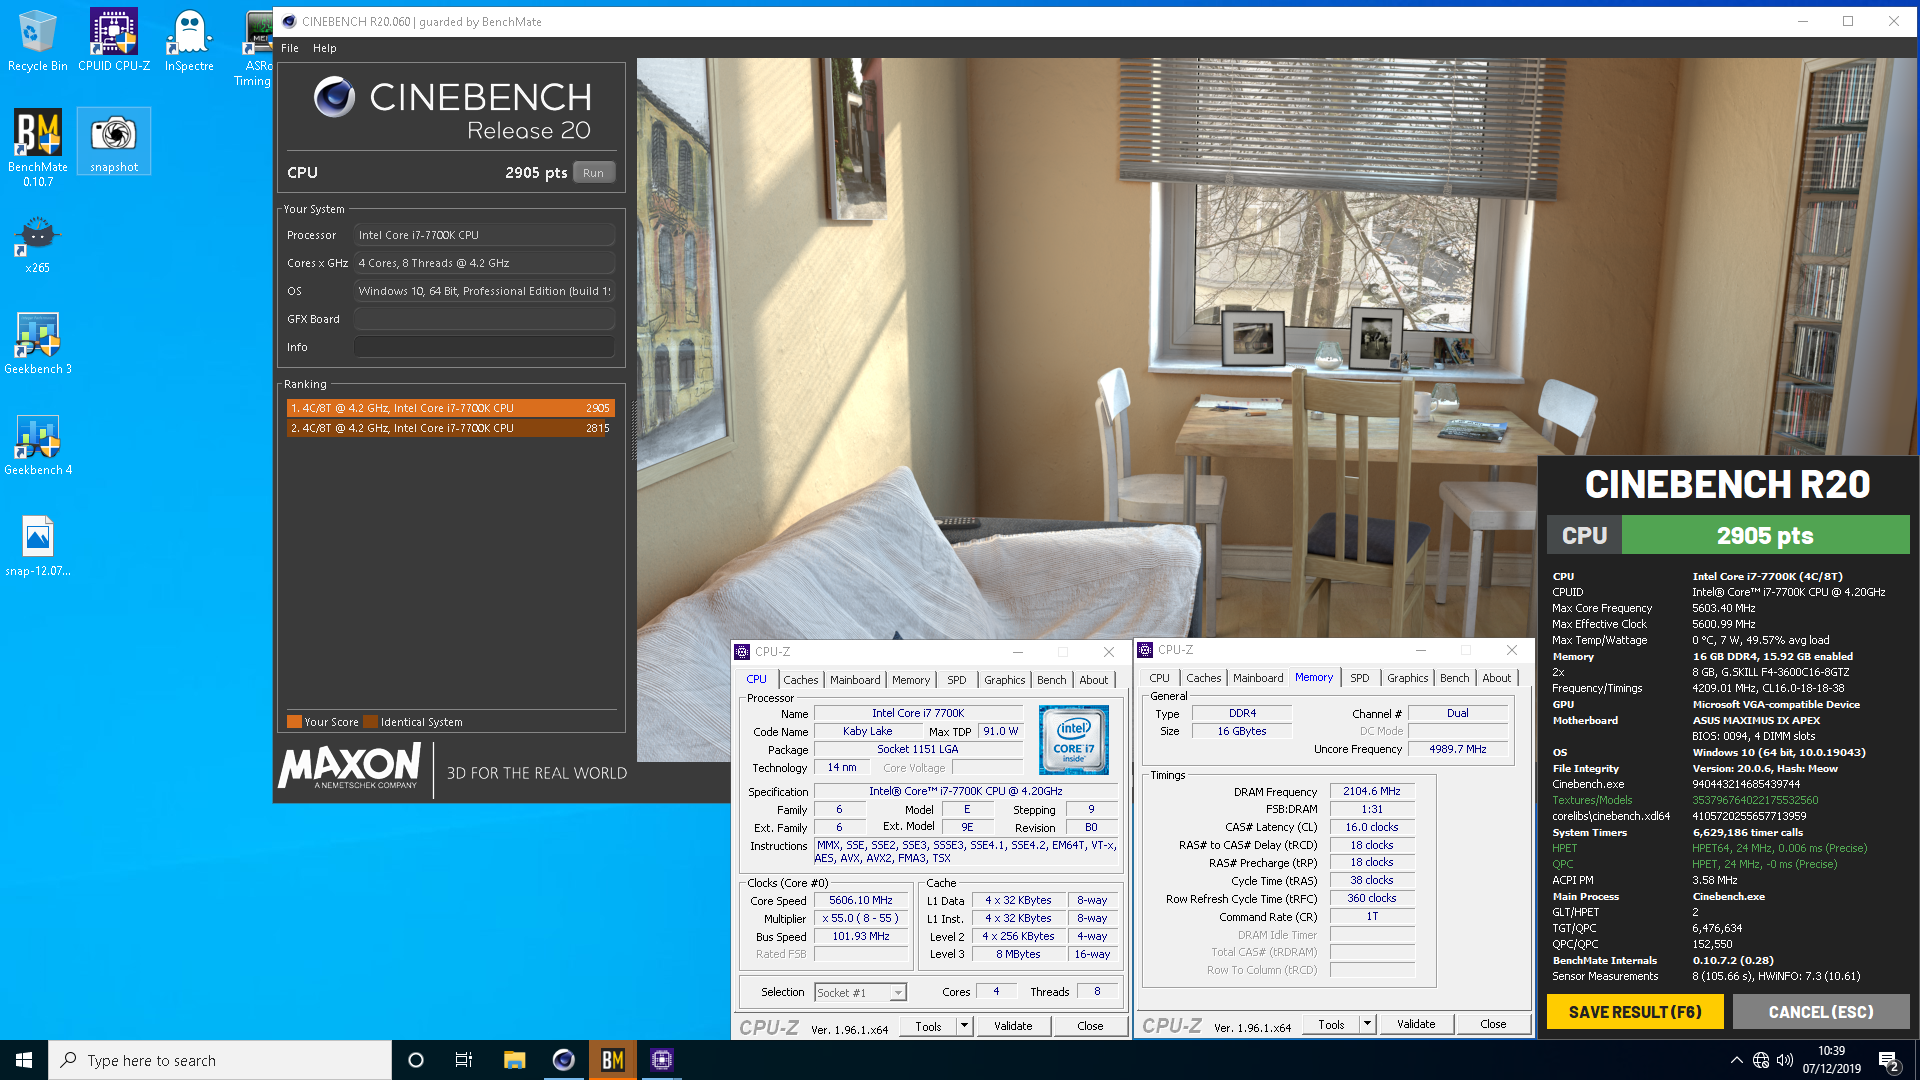Open the Graphics tab in the left CPU-Z window

(1005, 680)
